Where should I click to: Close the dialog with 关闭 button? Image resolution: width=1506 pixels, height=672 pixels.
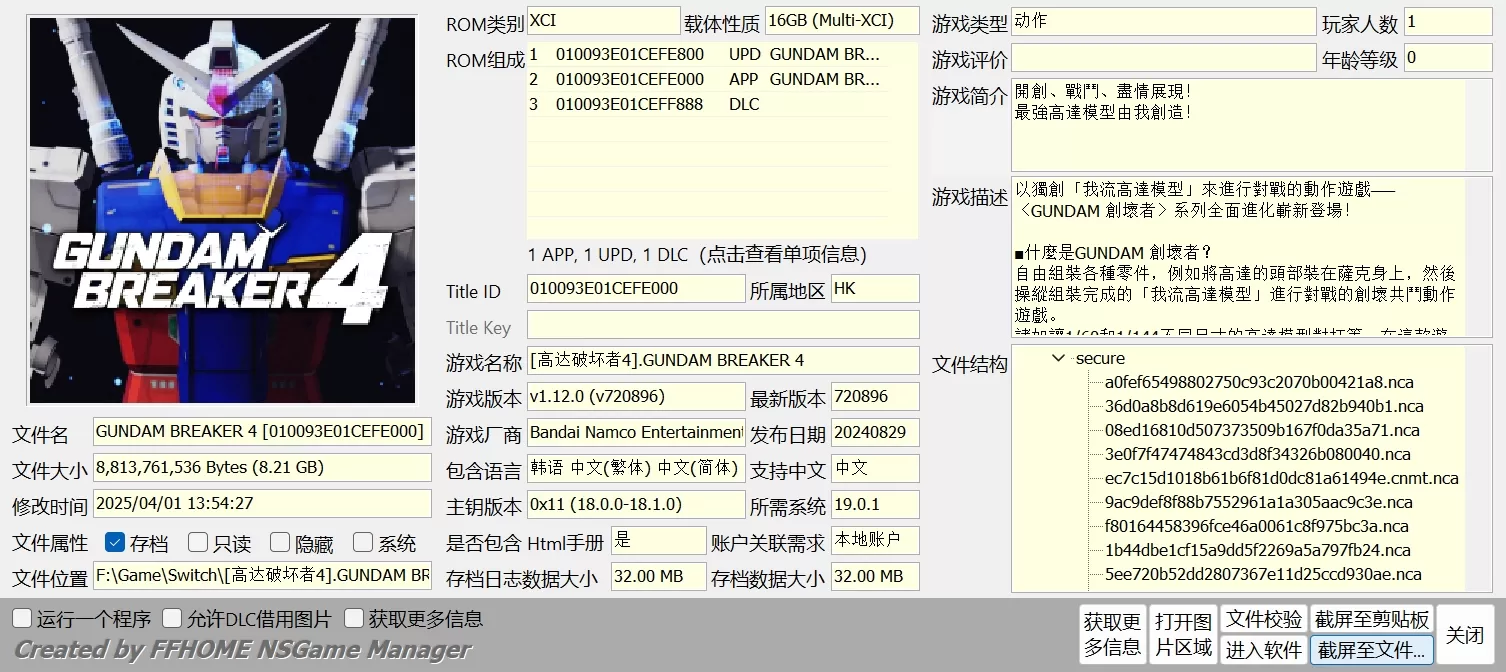click(1465, 634)
